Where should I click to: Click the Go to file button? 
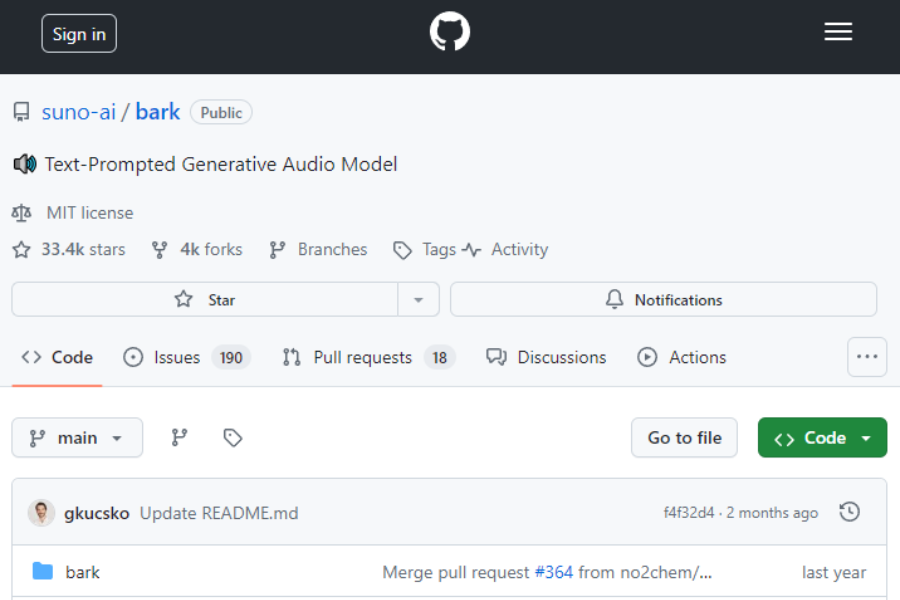[684, 437]
